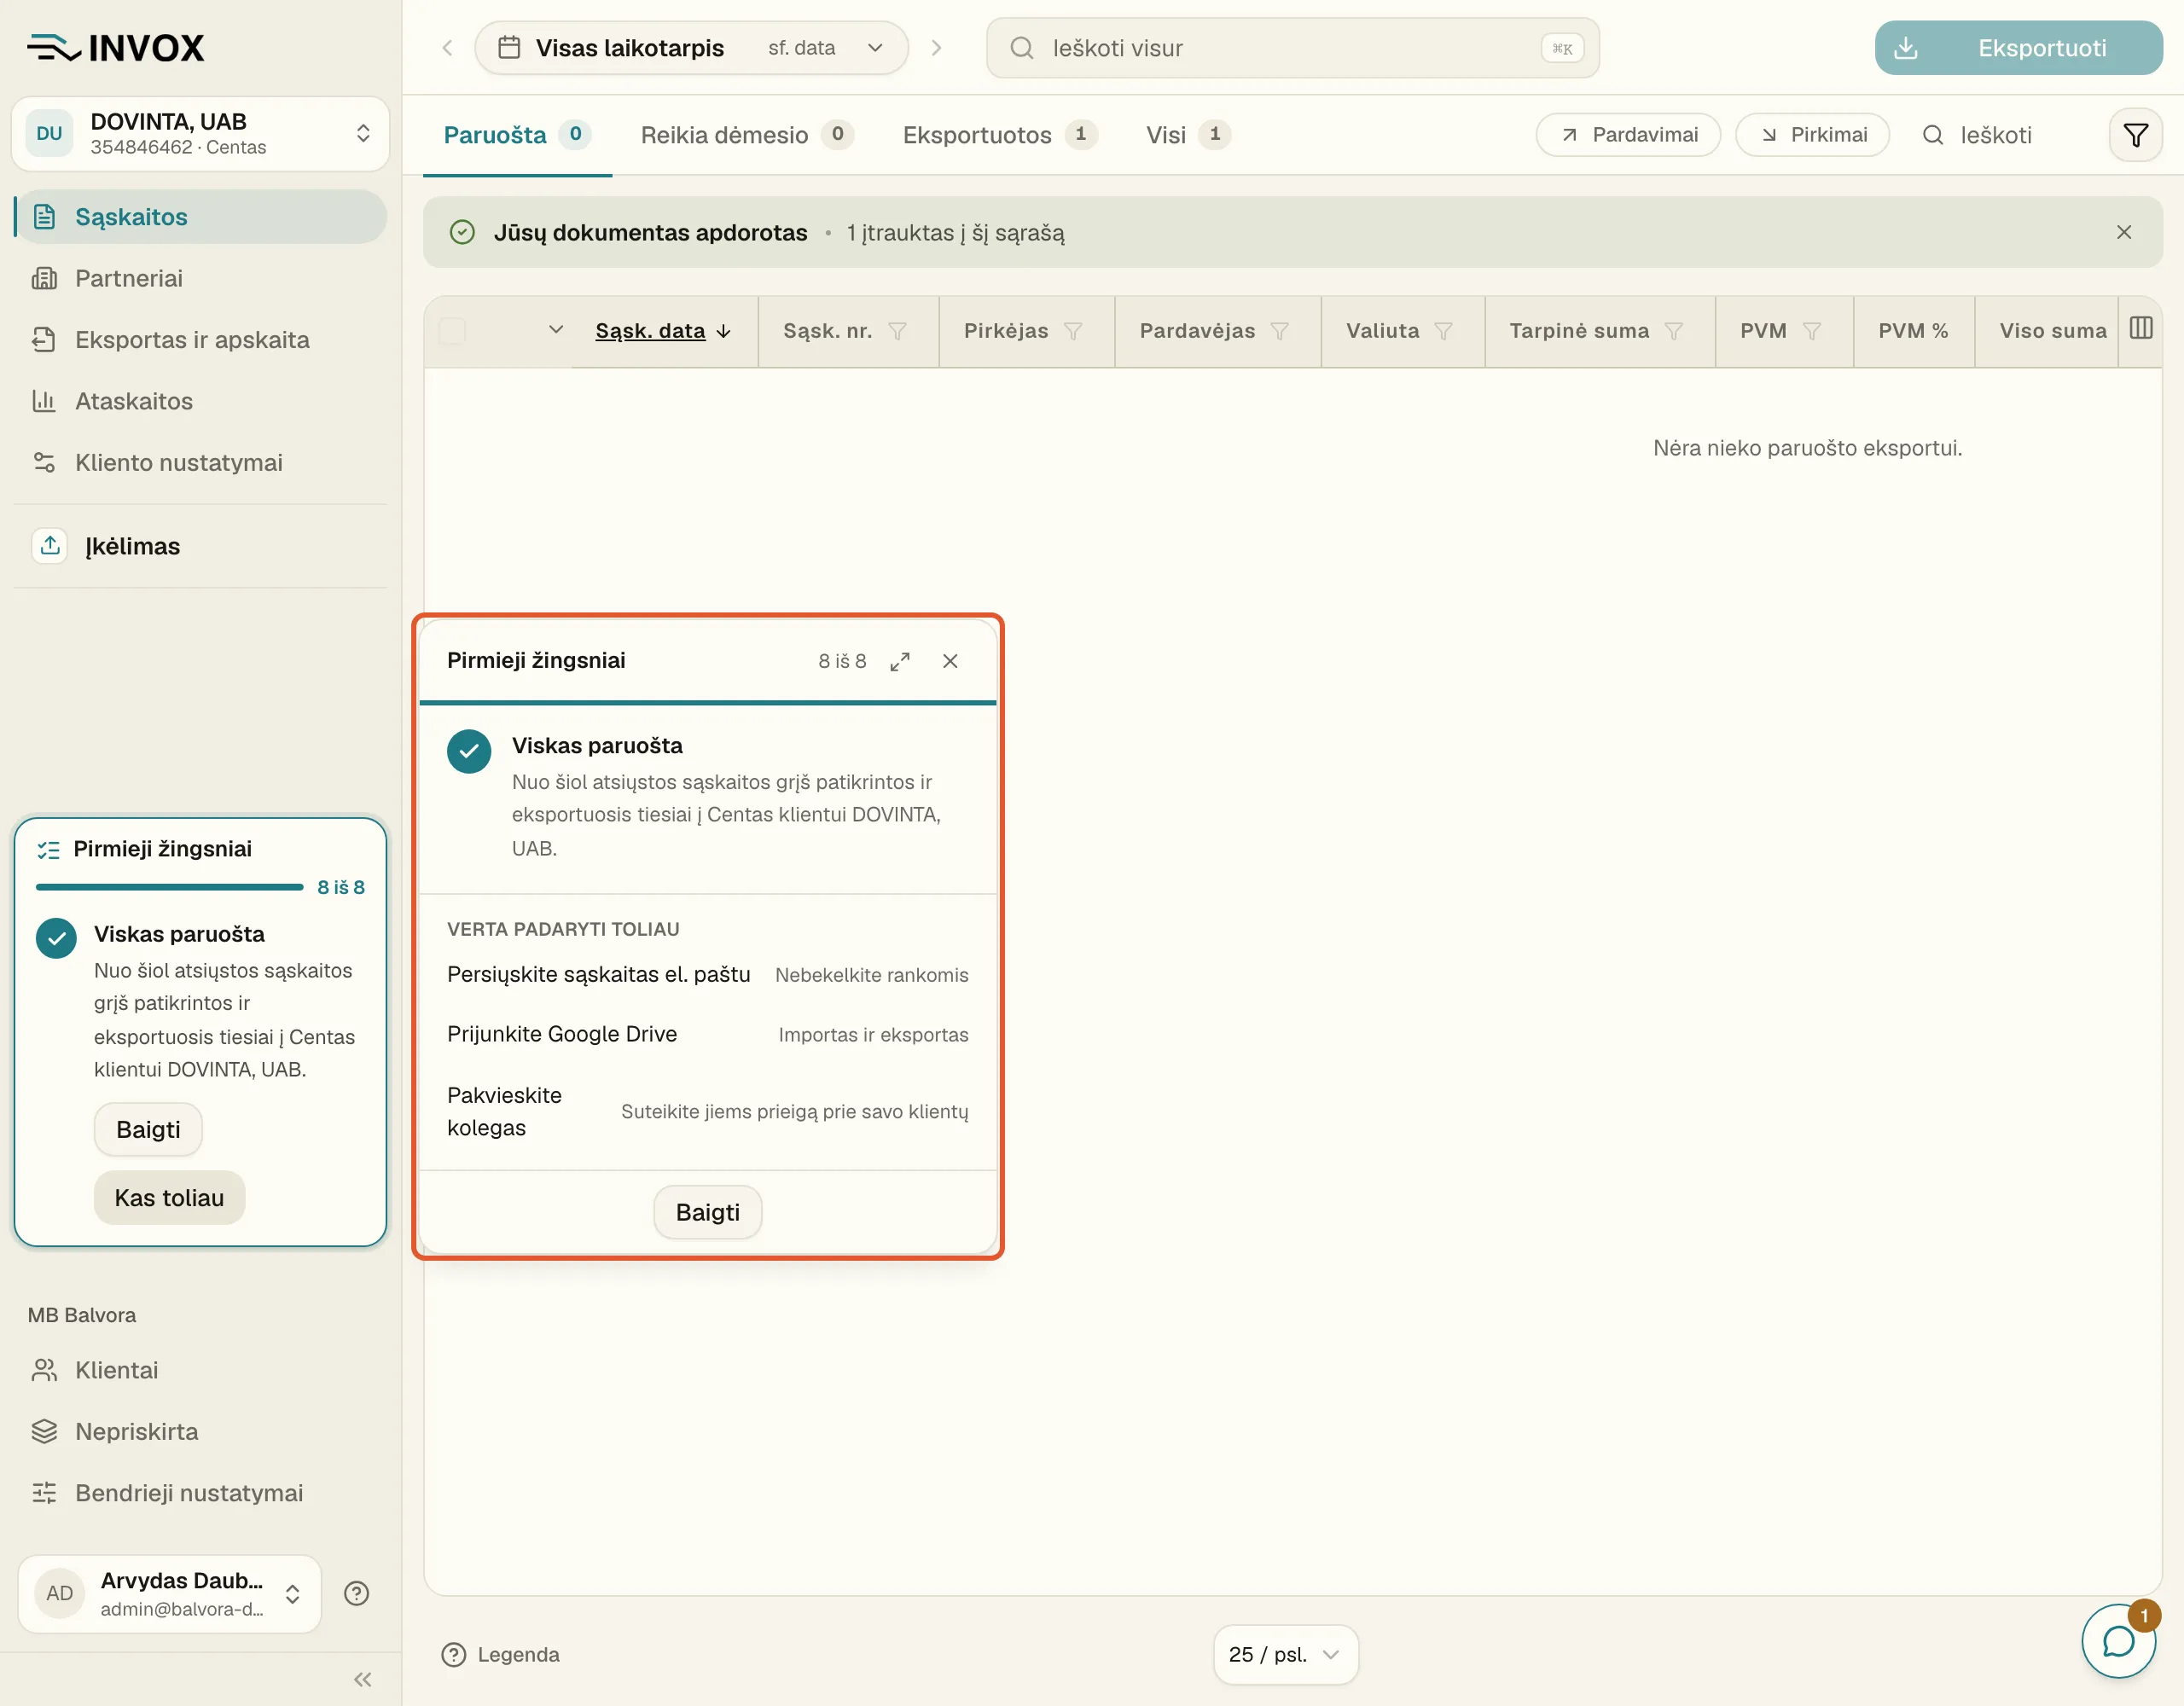
Task: Open the Visas laikotarpis period dropdown
Action: click(691, 48)
